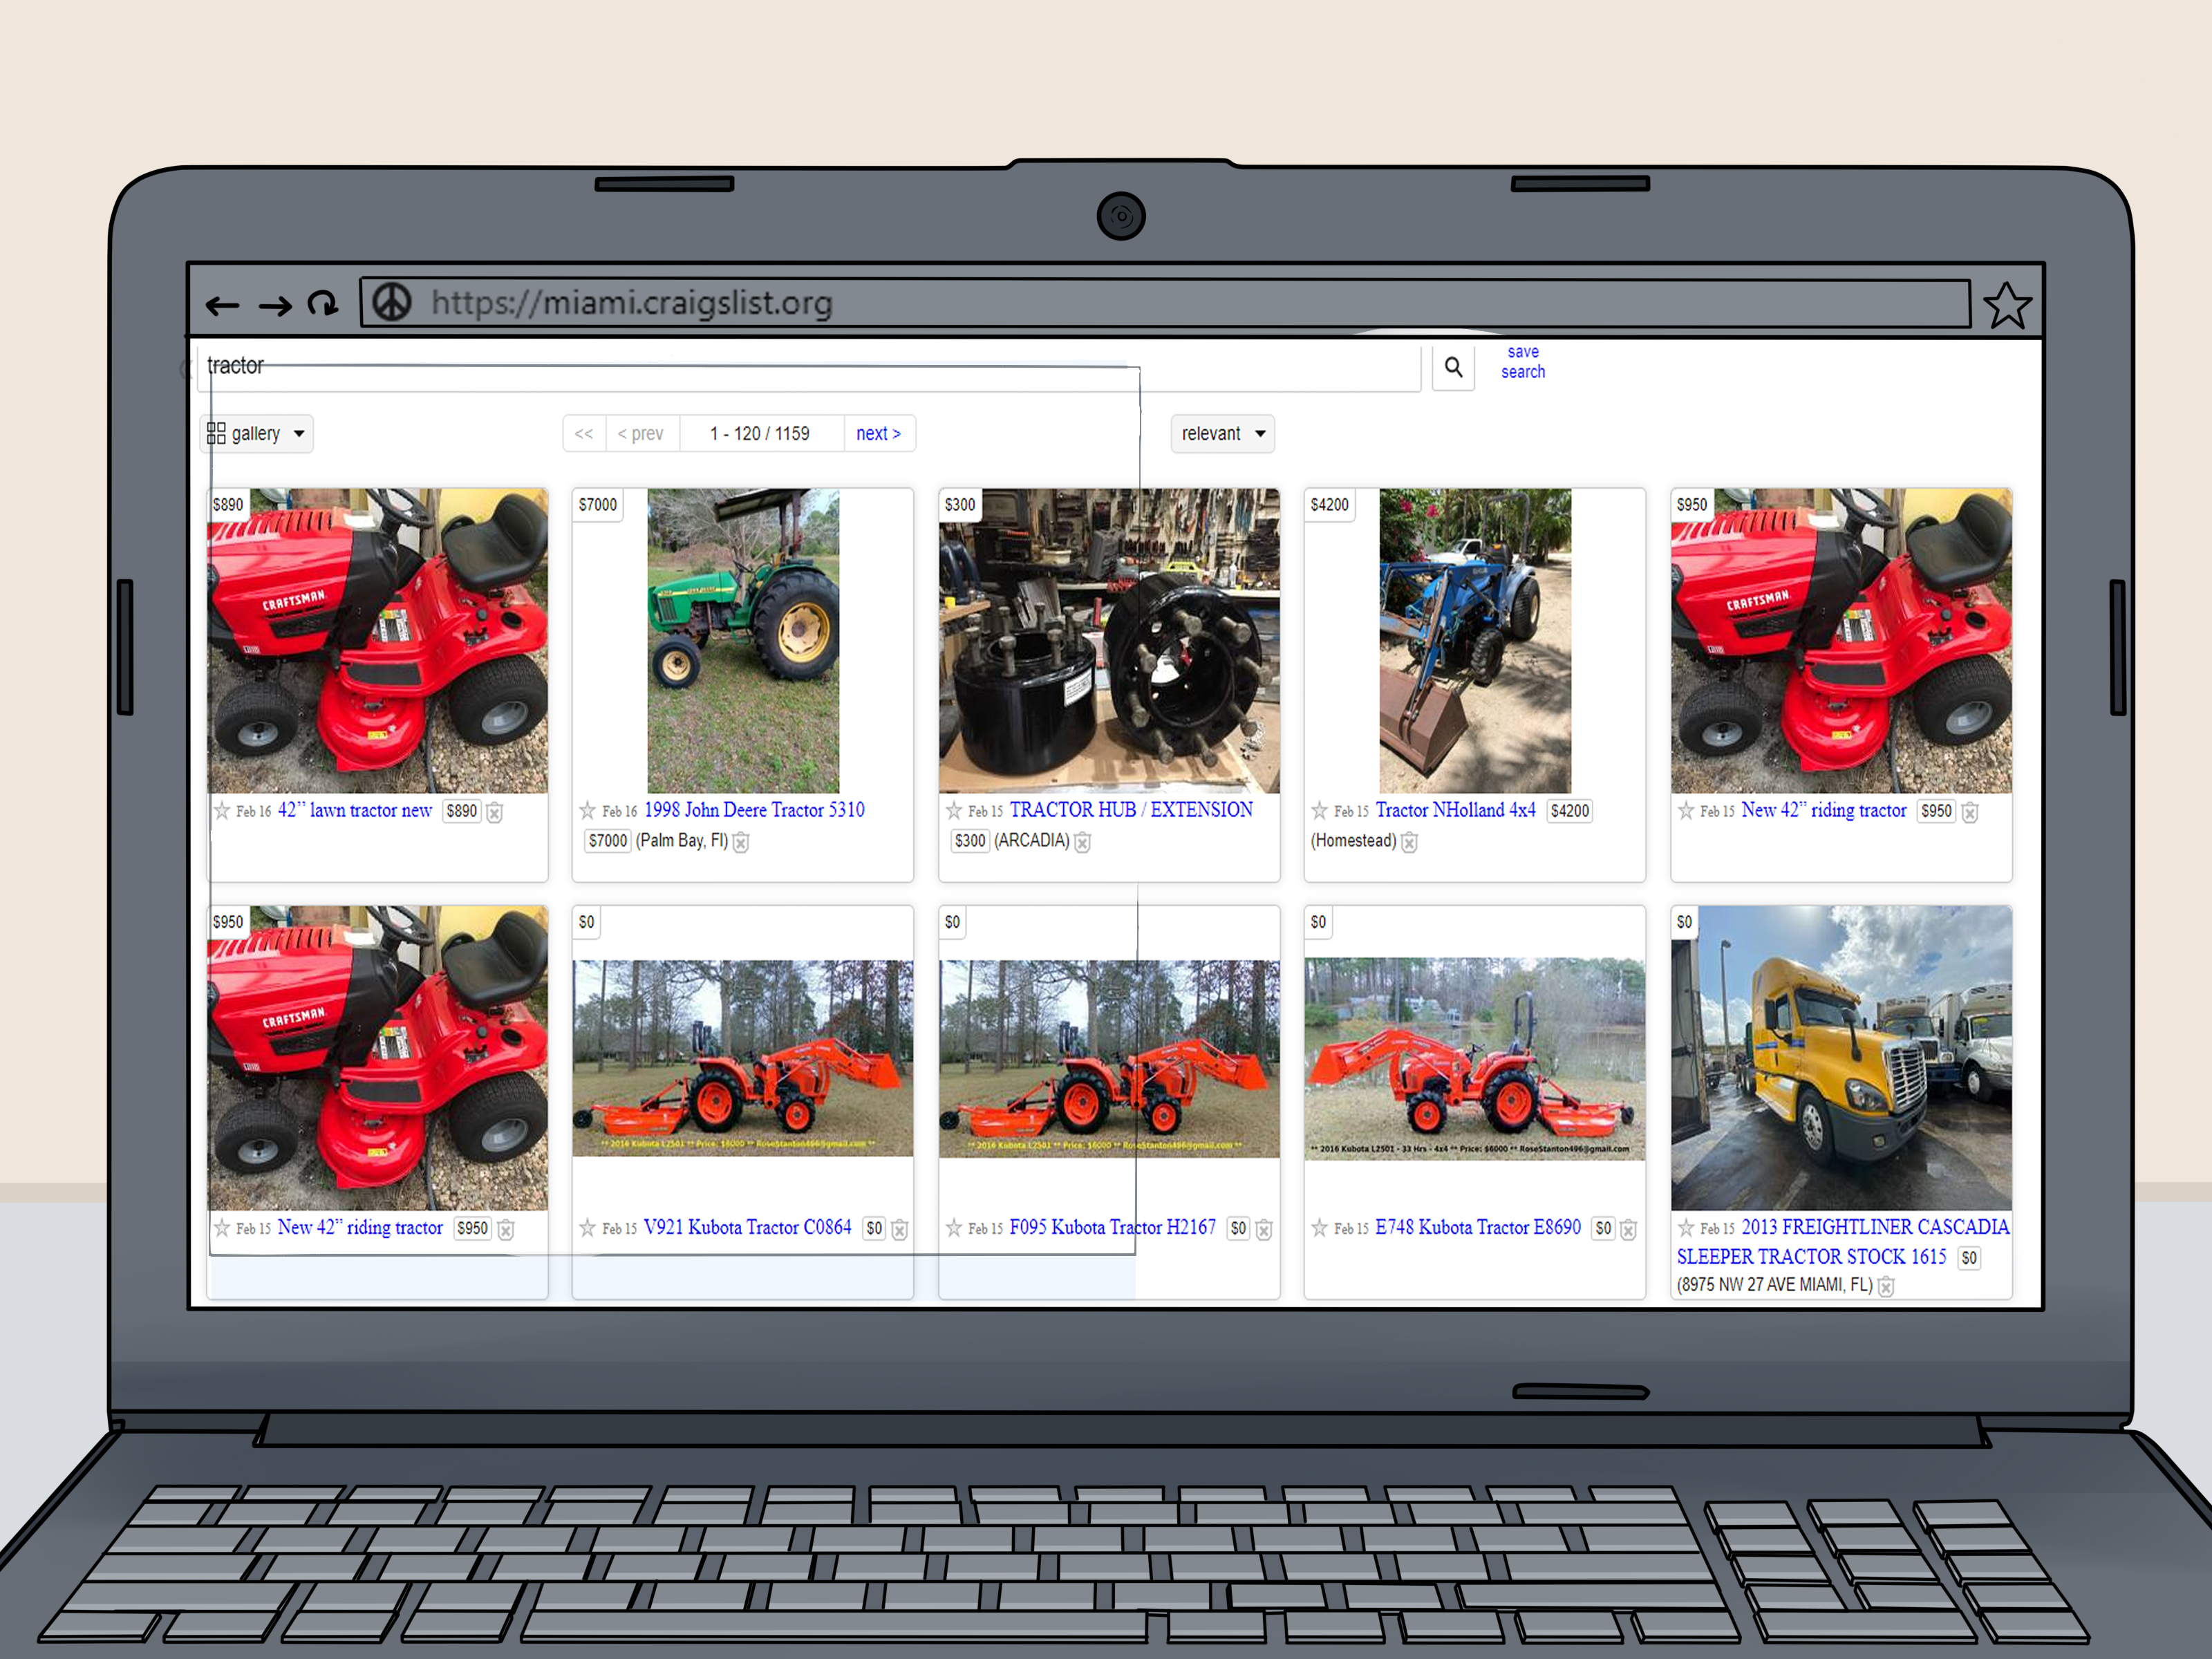Open 1998 John Deere Tractor 5310 link

[754, 810]
